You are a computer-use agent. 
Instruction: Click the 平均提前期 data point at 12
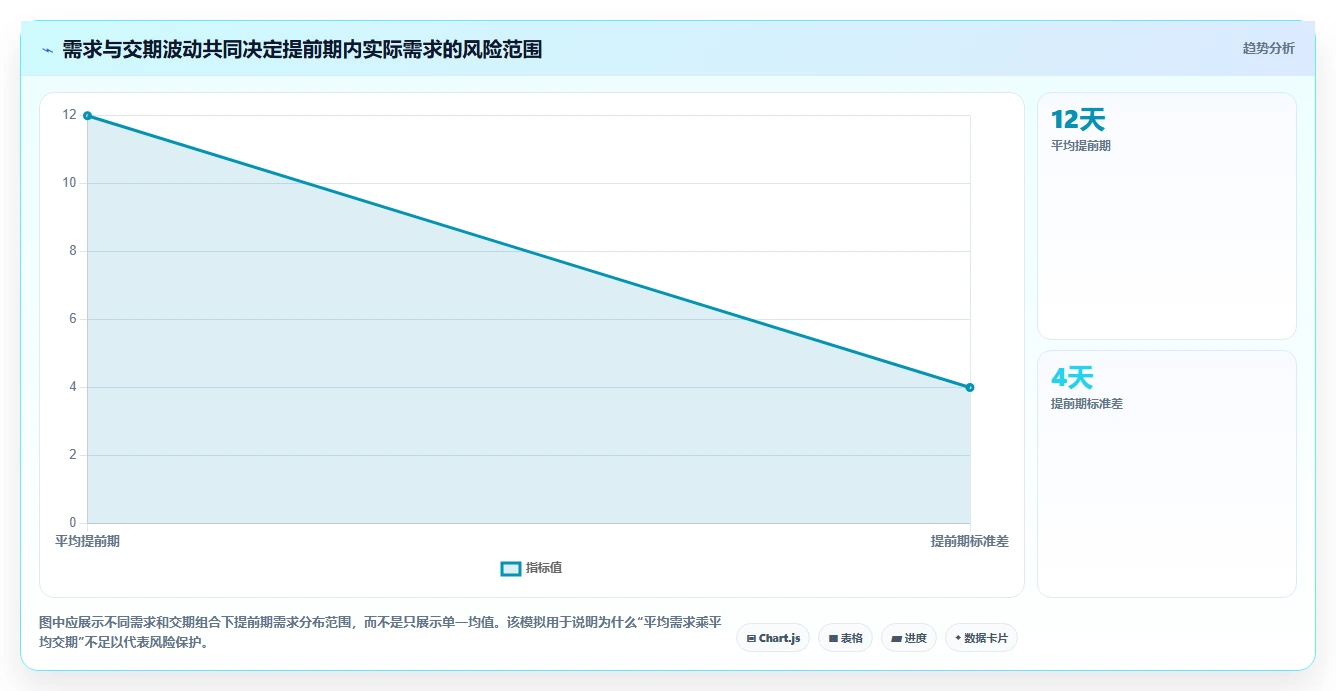(88, 116)
